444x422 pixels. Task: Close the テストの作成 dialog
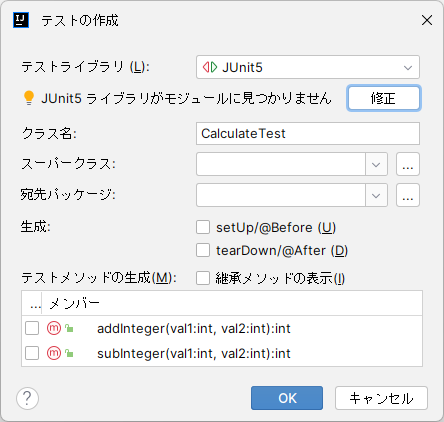click(427, 20)
